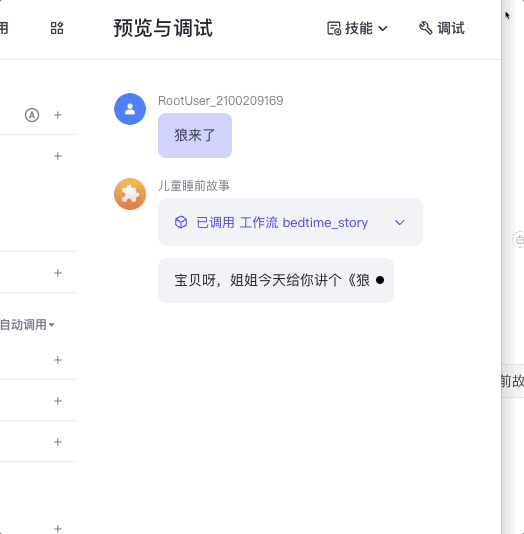Viewport: 524px width, 534px height.
Task: Open the 自动调用 dropdown
Action: (x=27, y=325)
